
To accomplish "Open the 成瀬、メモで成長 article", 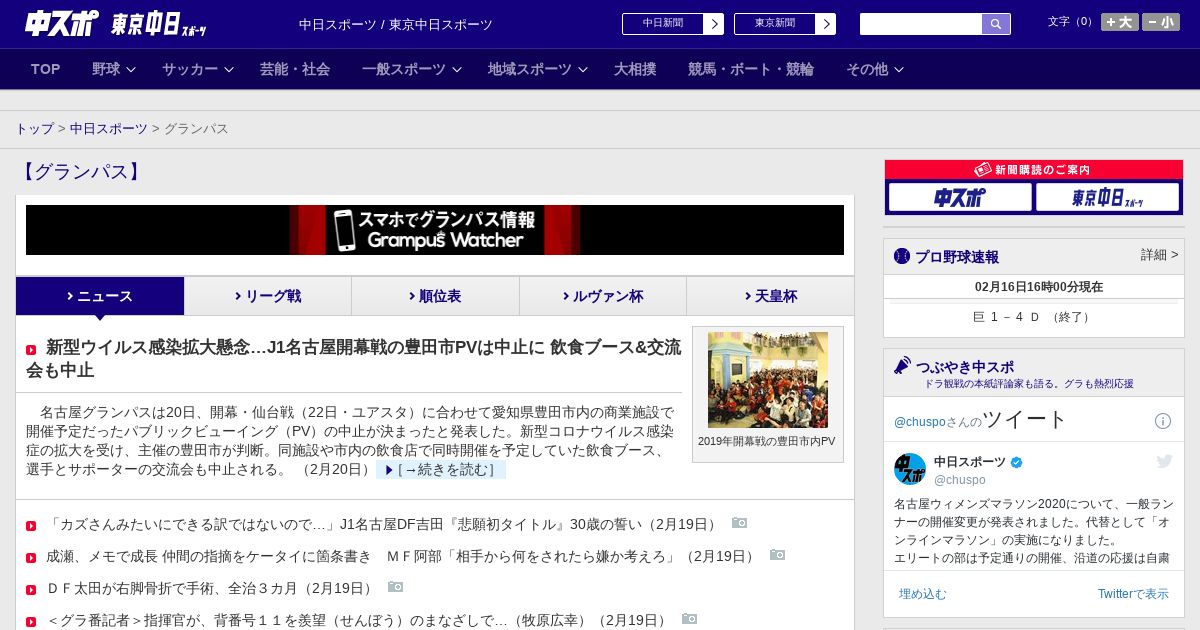I will click(x=402, y=556).
